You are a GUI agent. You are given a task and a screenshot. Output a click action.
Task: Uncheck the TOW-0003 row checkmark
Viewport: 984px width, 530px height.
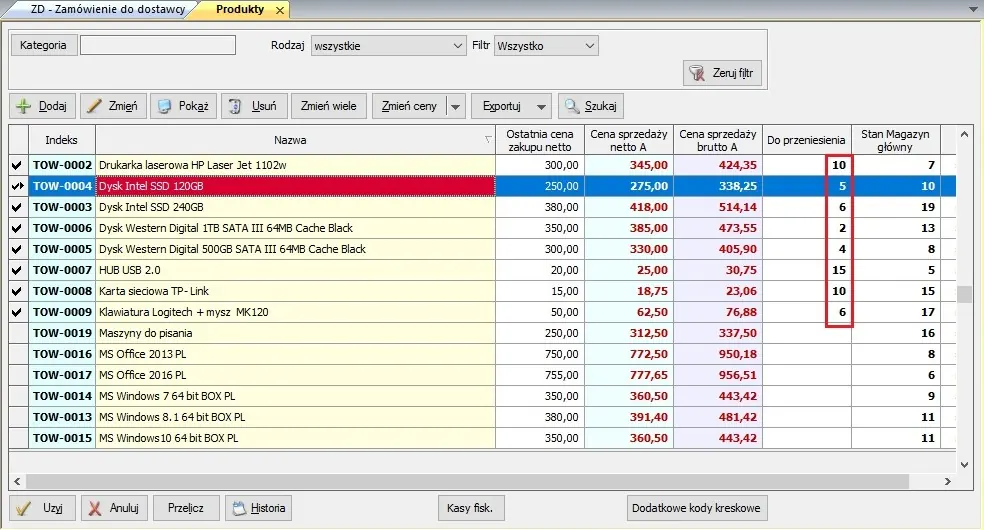click(17, 207)
